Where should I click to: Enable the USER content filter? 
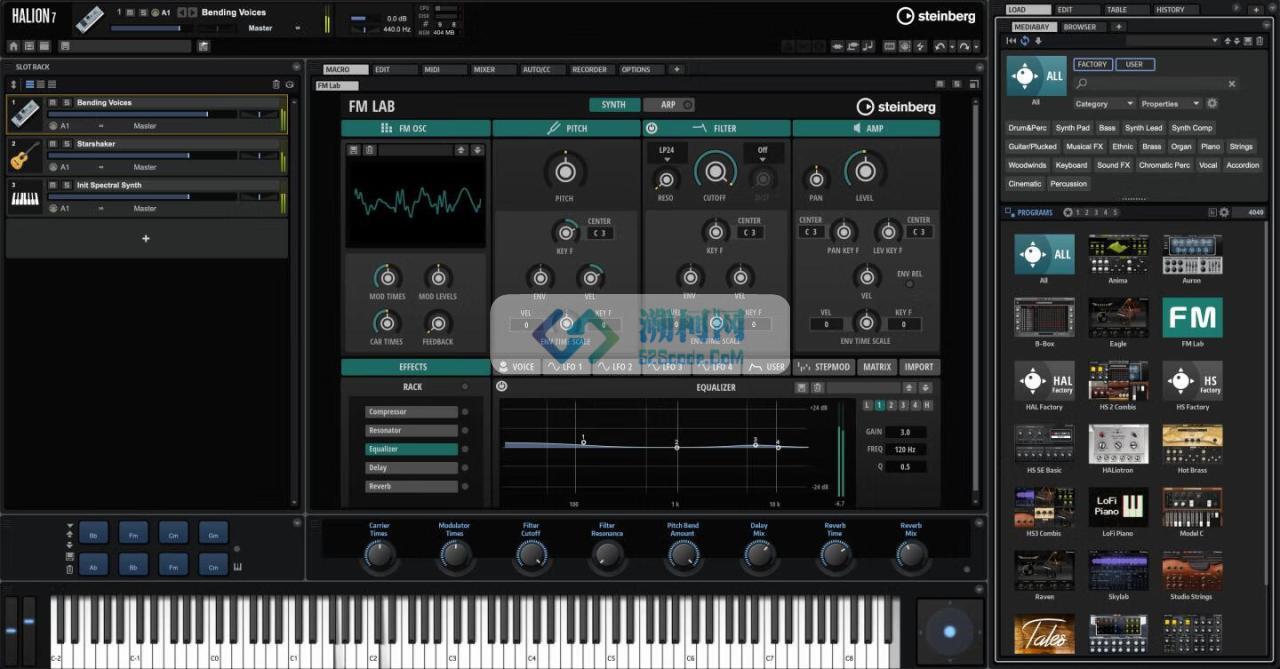(1134, 64)
